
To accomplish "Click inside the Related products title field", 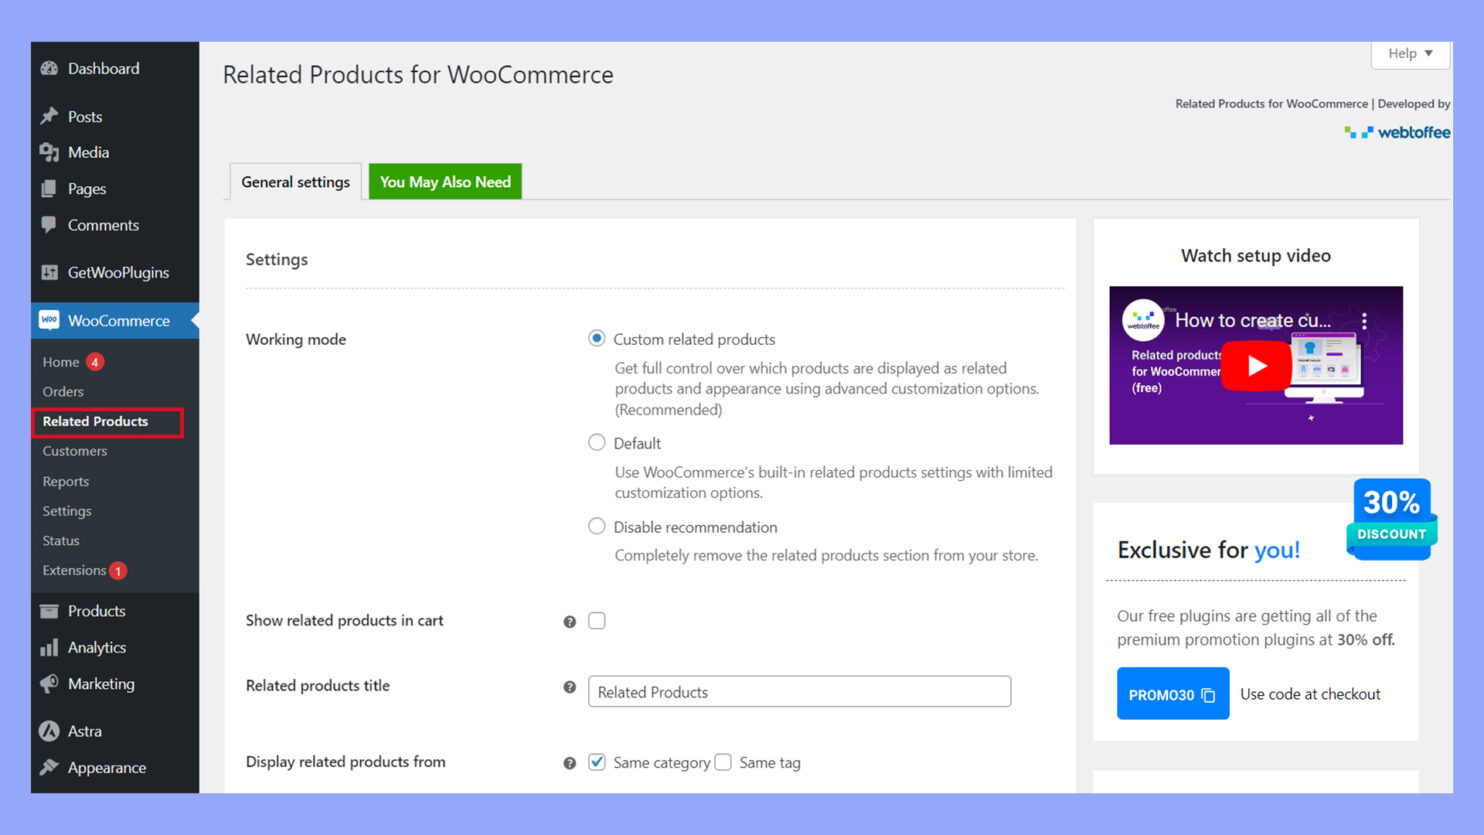I will tap(799, 691).
